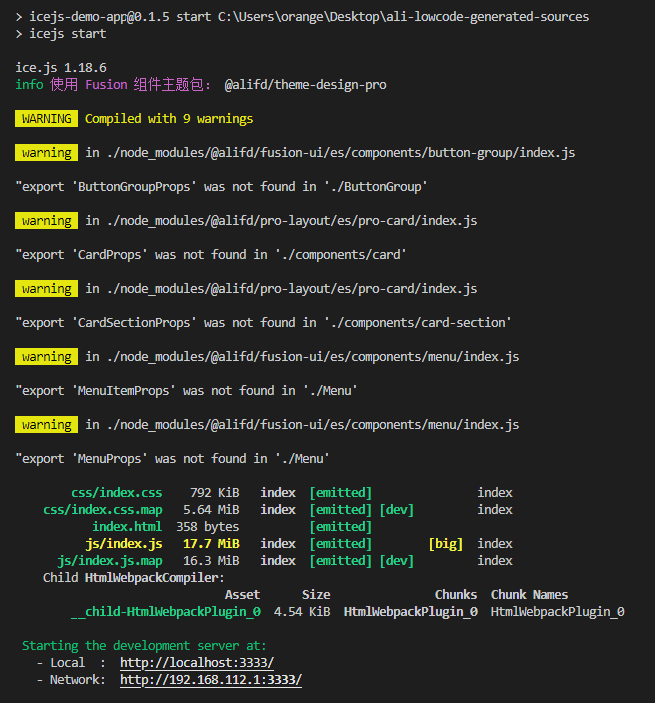Click the MenuItemProps not found message
655x703 pixels.
pos(187,391)
